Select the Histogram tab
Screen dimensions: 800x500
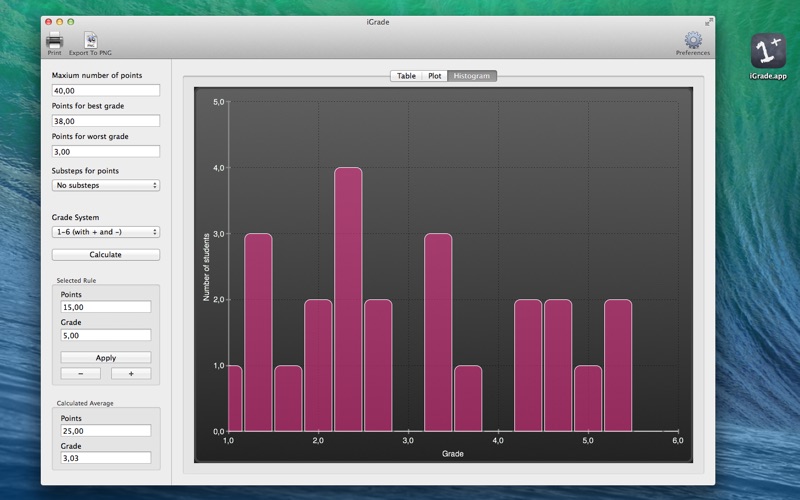click(x=472, y=76)
